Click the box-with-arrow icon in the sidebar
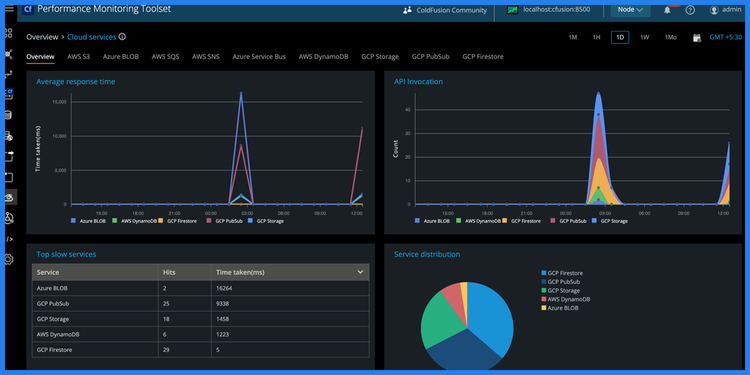Screen dimensions: 750x375 click(9, 156)
